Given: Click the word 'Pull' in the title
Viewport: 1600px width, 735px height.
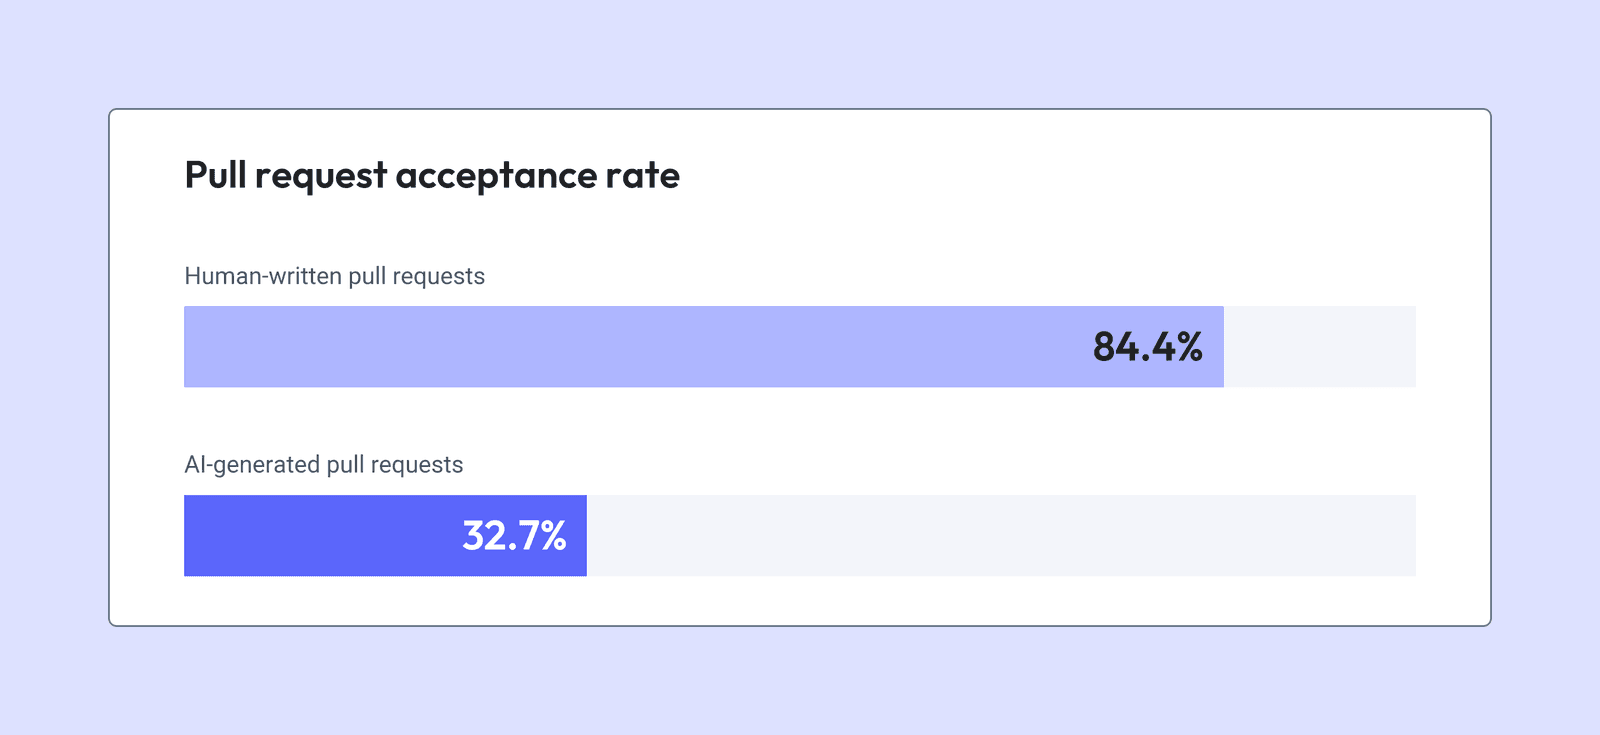Looking at the screenshot, I should 216,175.
